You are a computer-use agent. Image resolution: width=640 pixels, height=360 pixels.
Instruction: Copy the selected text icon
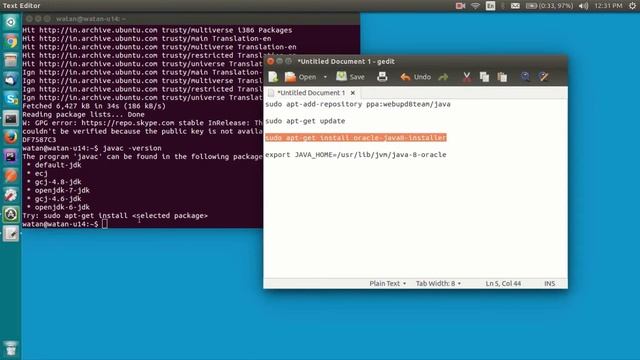pyautogui.click(x=484, y=77)
